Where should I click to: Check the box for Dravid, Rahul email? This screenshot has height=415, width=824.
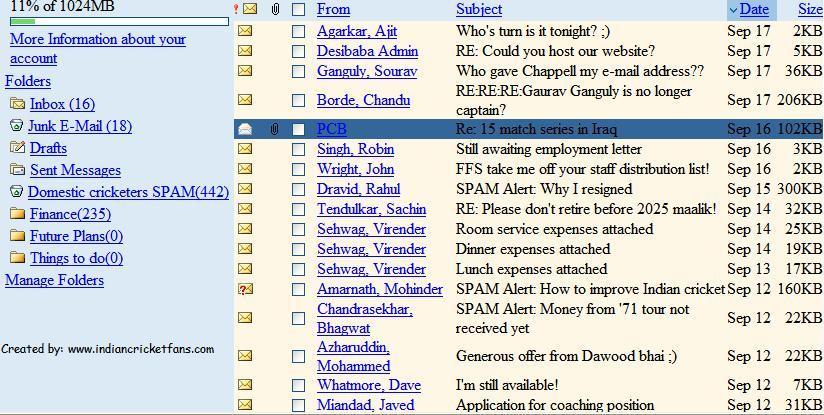tap(298, 190)
